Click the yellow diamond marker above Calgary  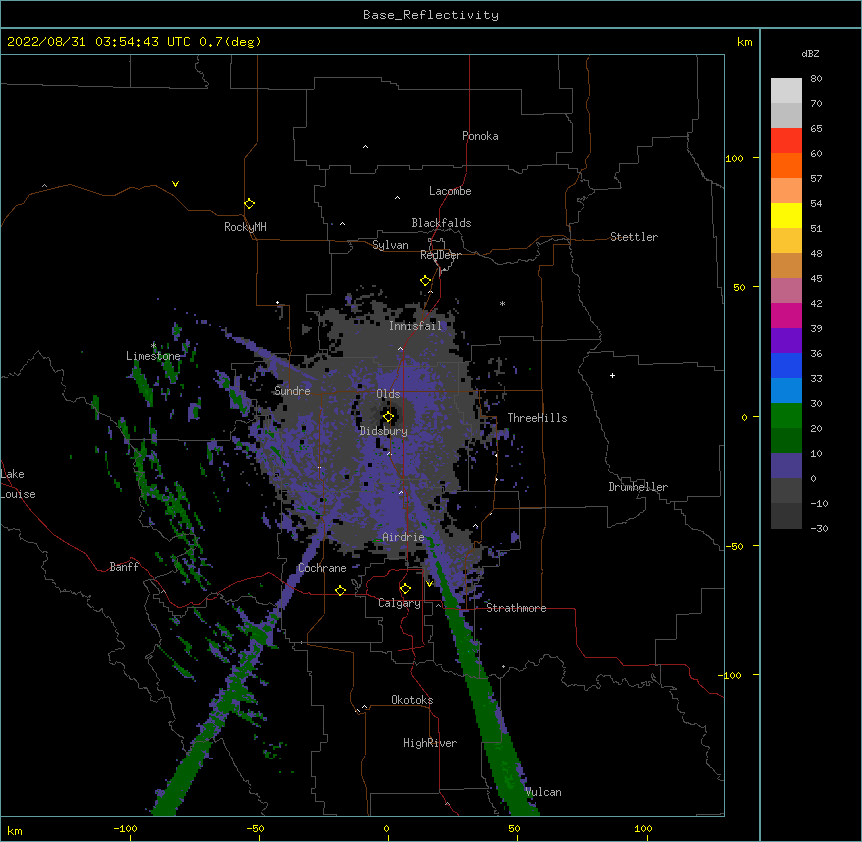[405, 588]
